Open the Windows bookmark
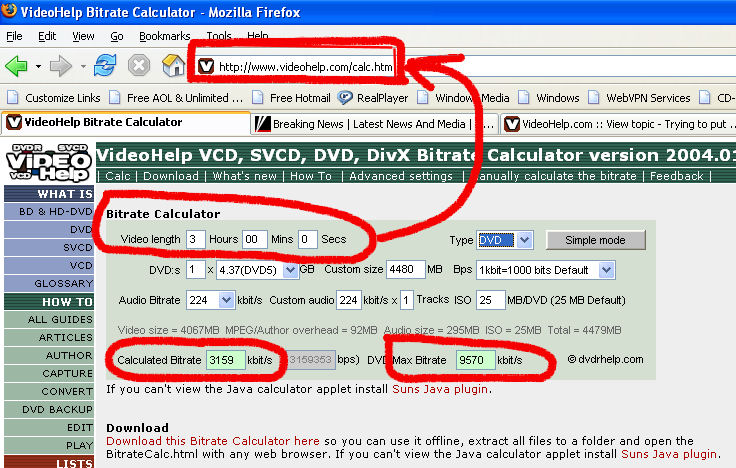The image size is (736, 468). [x=549, y=98]
